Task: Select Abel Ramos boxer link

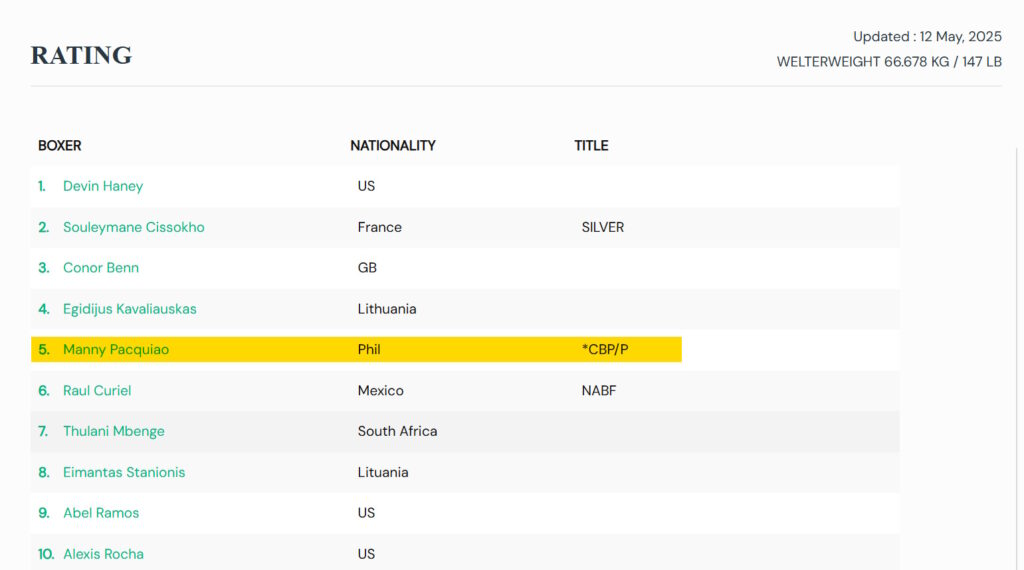Action: click(101, 513)
